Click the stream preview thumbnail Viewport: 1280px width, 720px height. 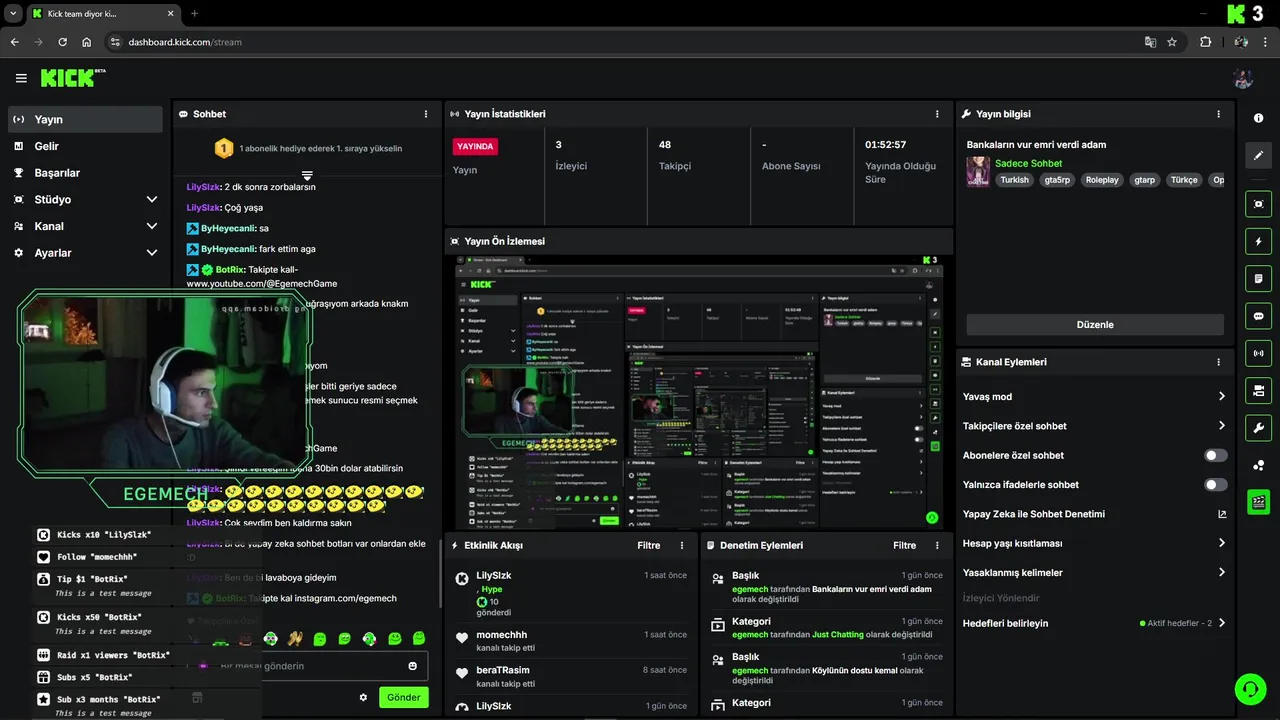(698, 392)
